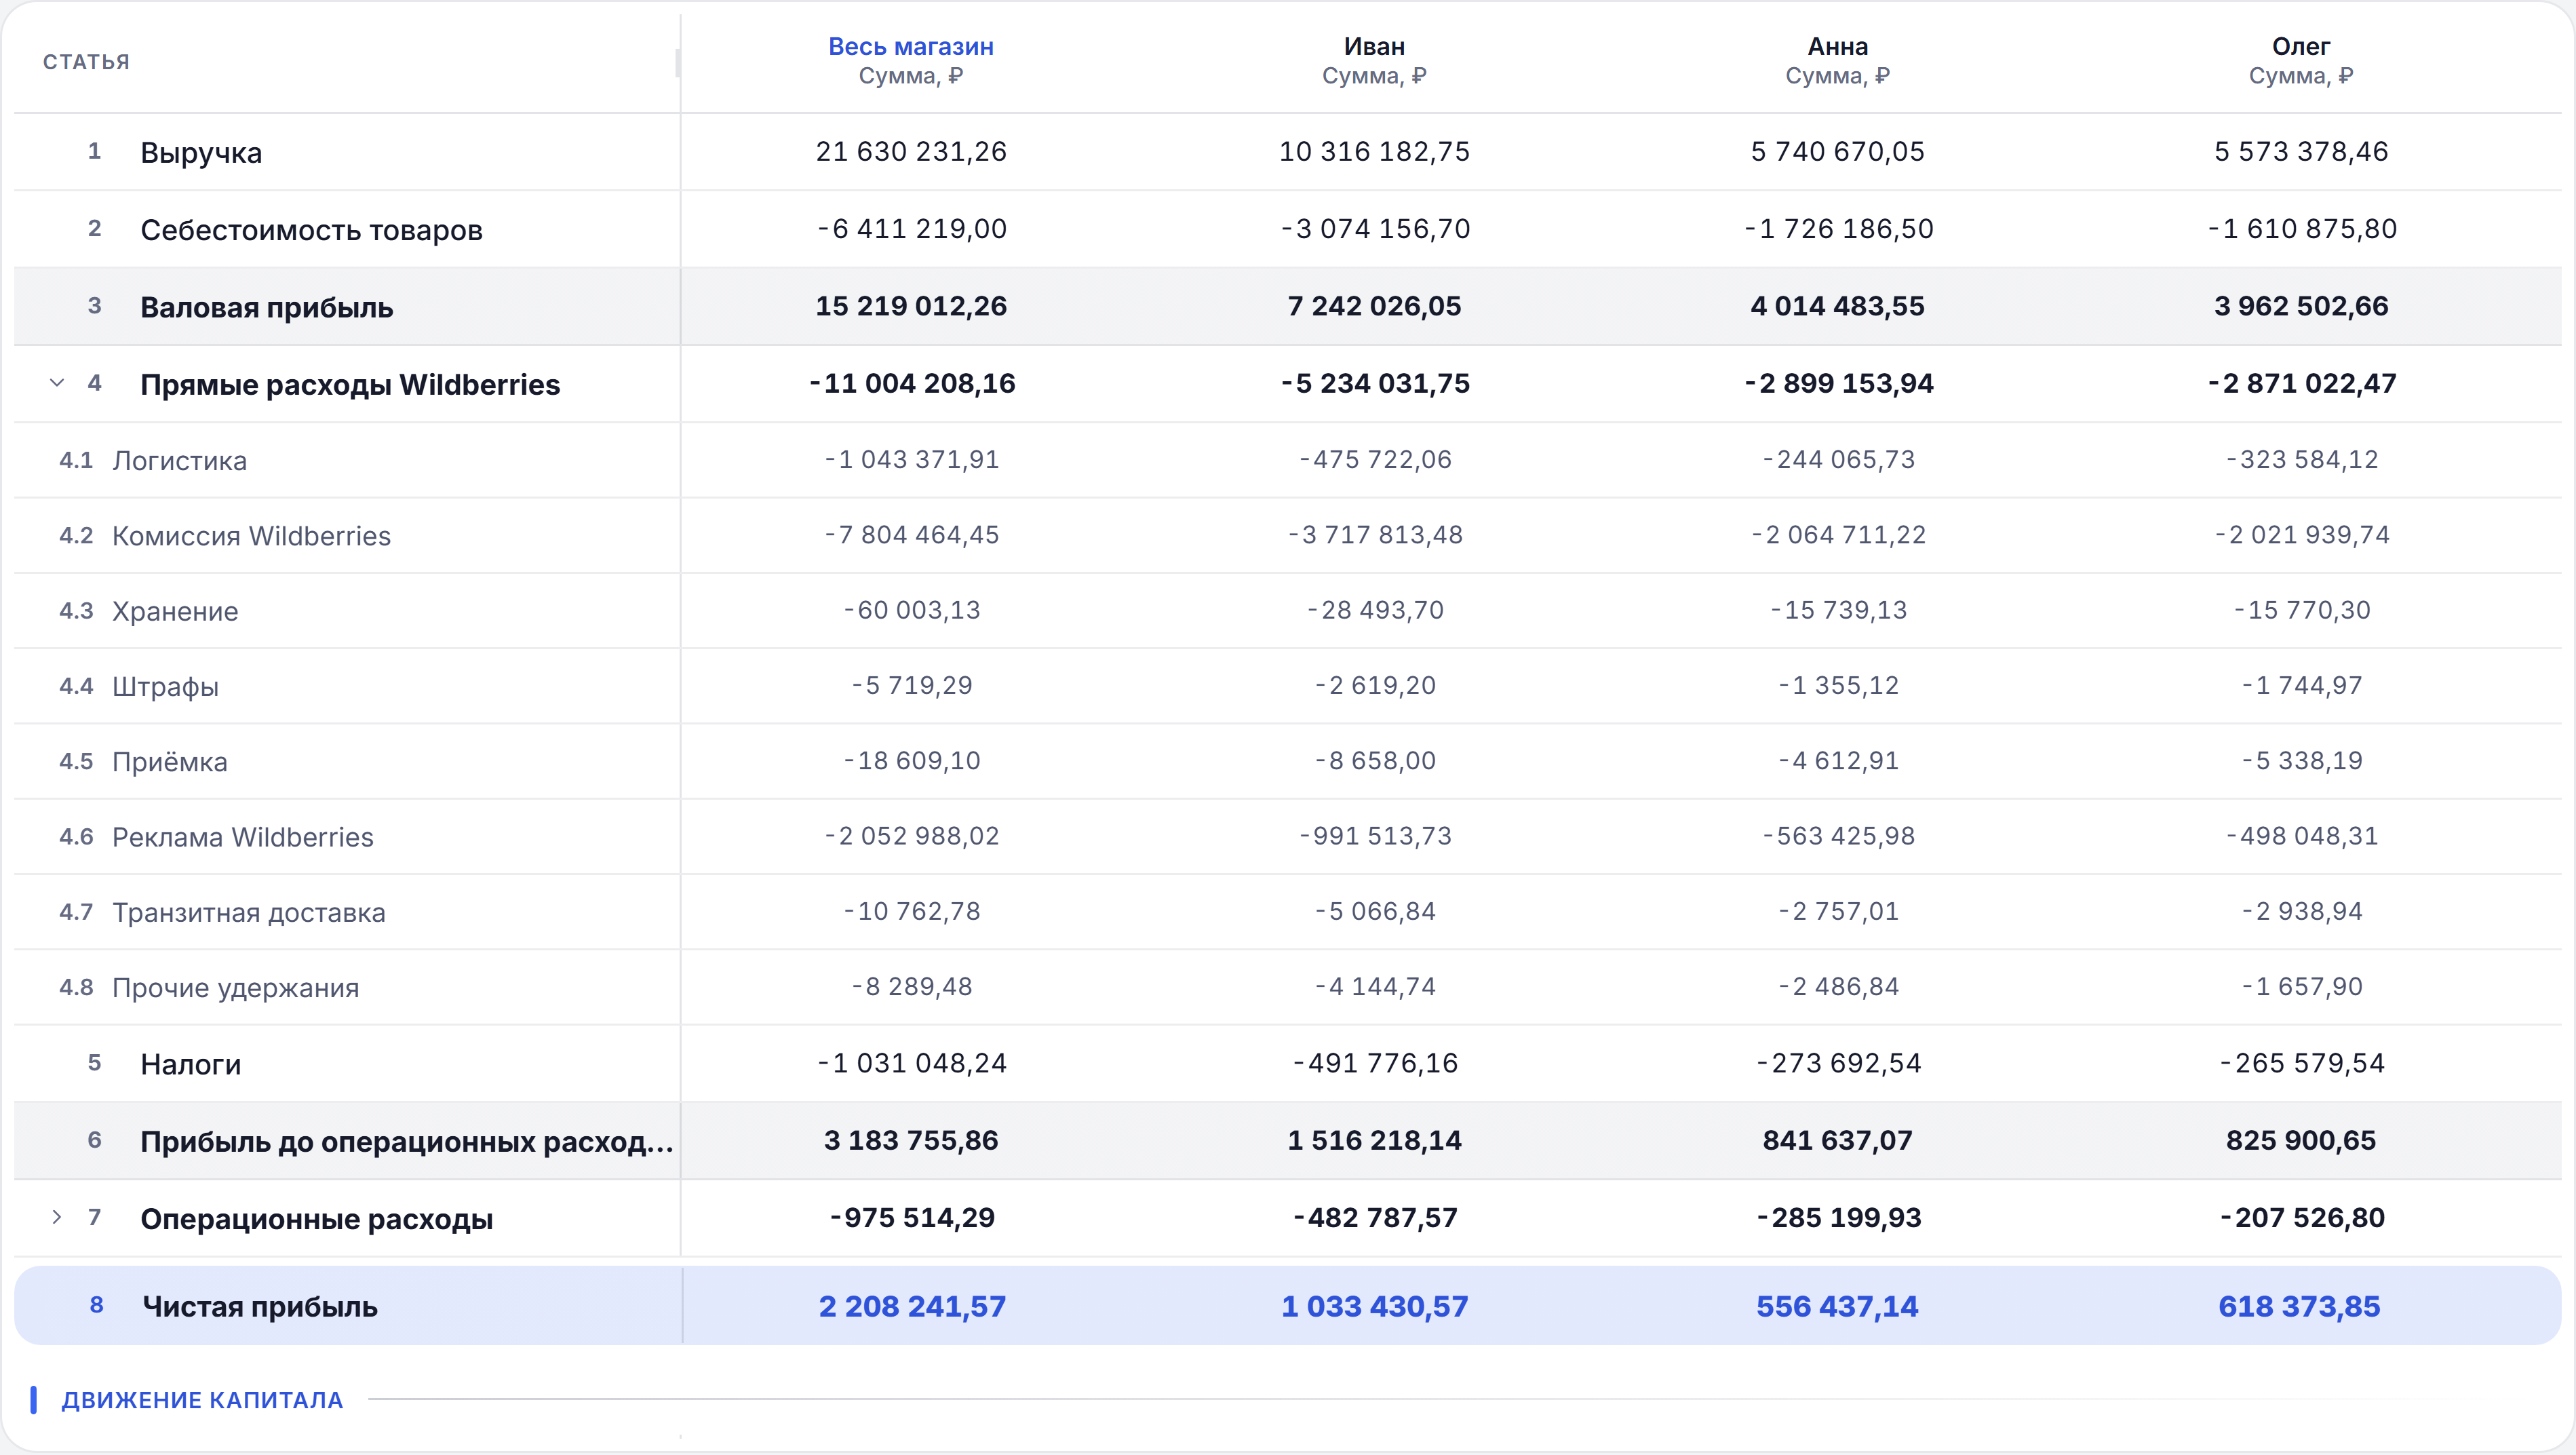
Task: Click Олег's pre-operating profit 825 900,65
Action: tap(2301, 1140)
